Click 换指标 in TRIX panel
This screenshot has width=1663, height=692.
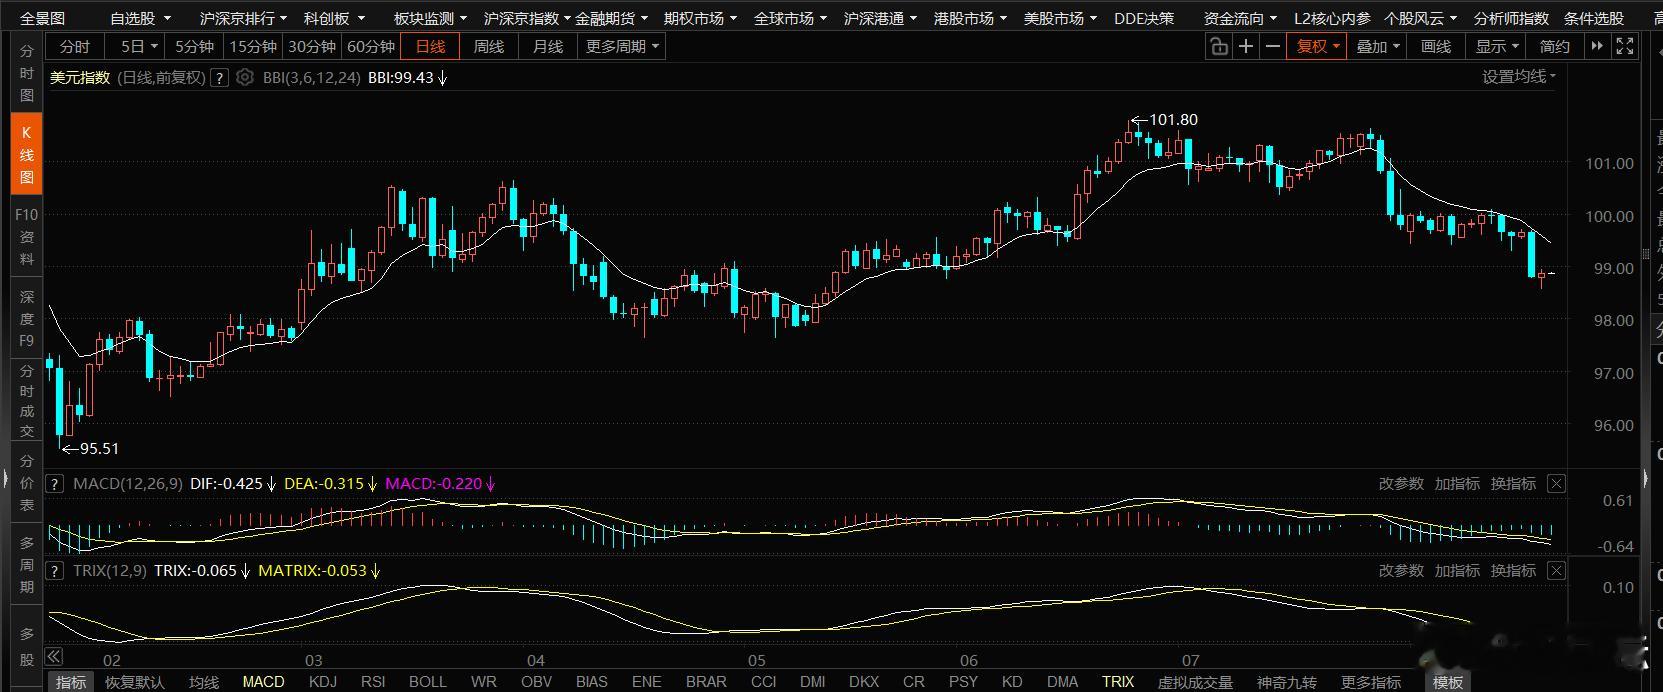pyautogui.click(x=1513, y=571)
